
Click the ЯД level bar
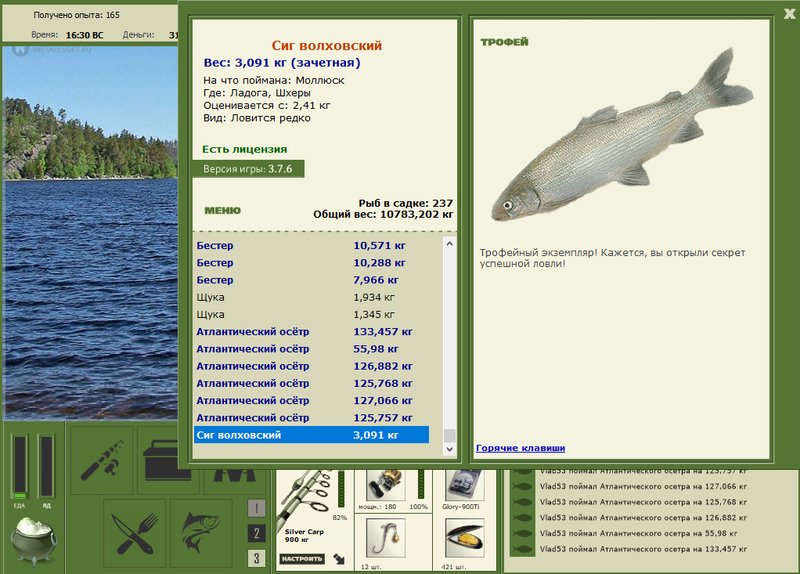point(46,467)
